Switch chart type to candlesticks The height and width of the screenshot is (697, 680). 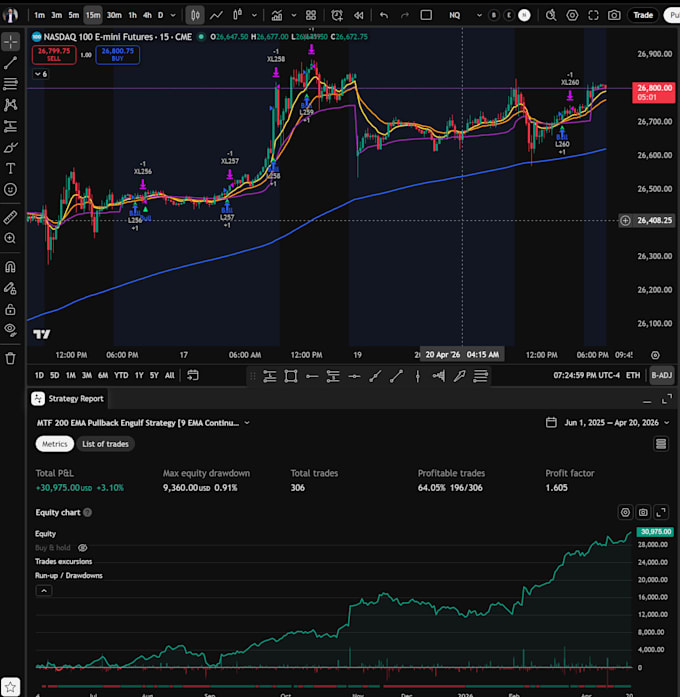(195, 15)
